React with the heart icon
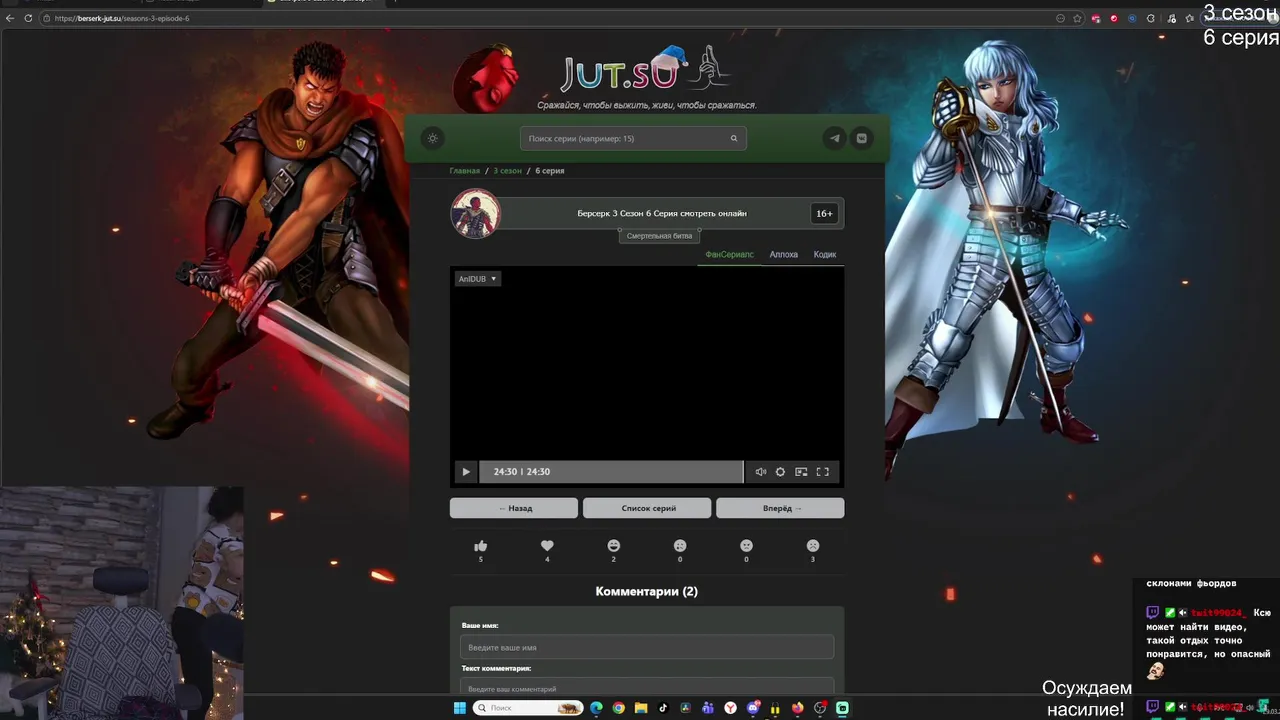Viewport: 1280px width, 720px height. pos(547,546)
